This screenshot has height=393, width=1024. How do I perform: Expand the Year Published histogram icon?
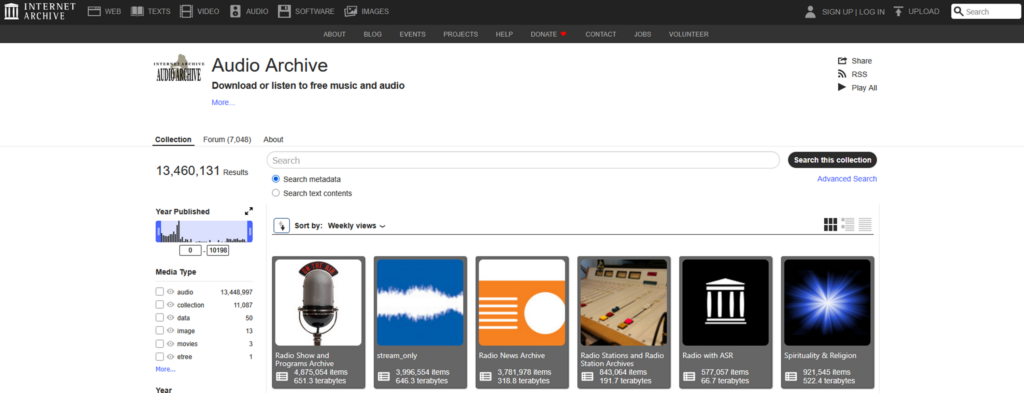click(249, 212)
